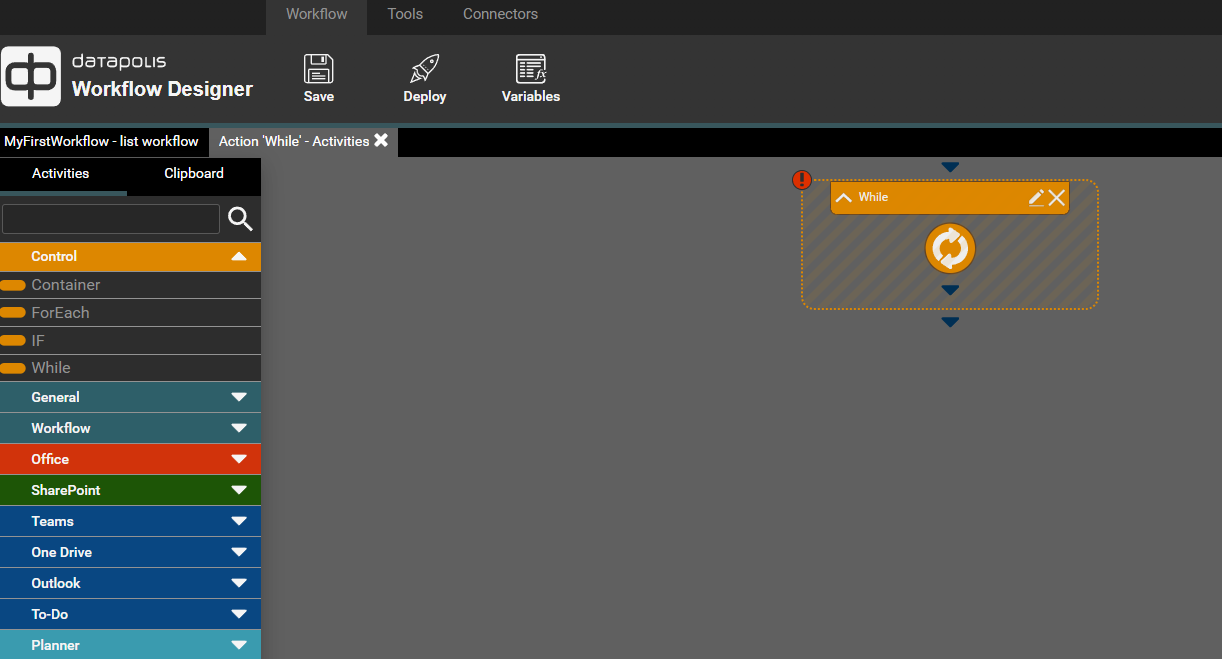The image size is (1222, 659).
Task: Delete the While action with X icon
Action: (x=1057, y=197)
